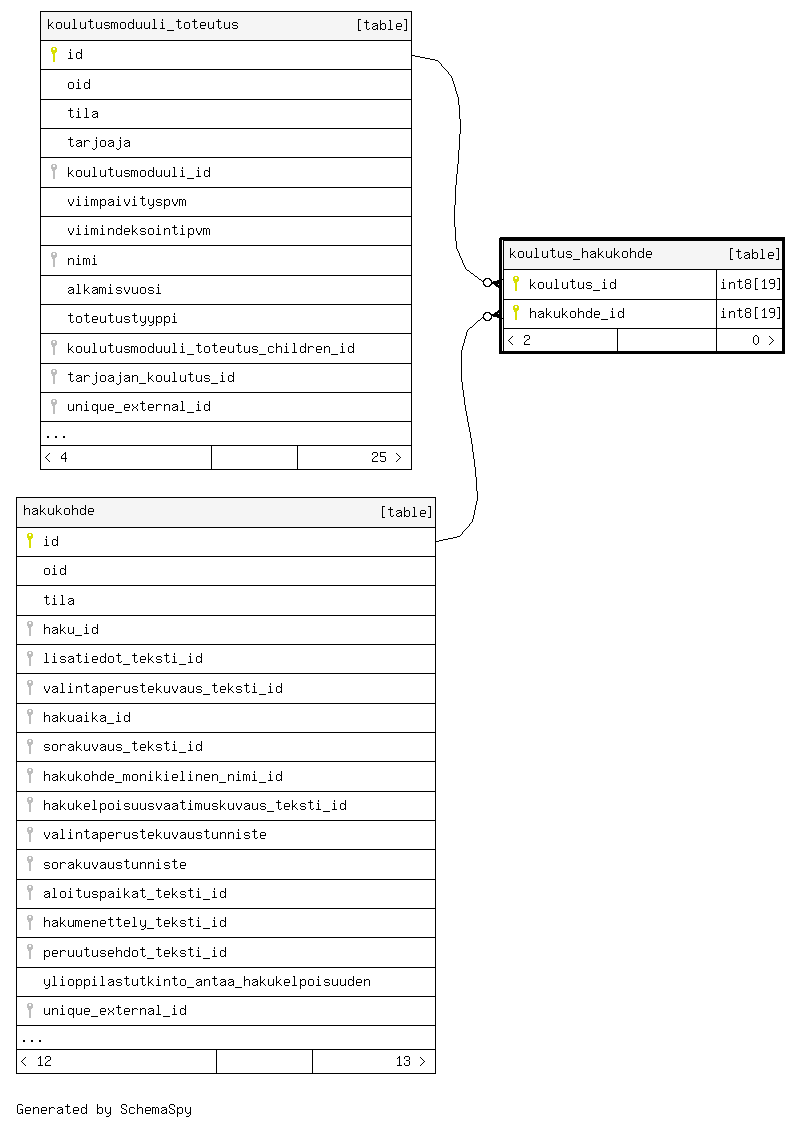Image resolution: width=801 pixels, height=1128 pixels.
Task: Click the grey key icon beside lisatiedot_teksti_id
Action: pyautogui.click(x=30, y=658)
